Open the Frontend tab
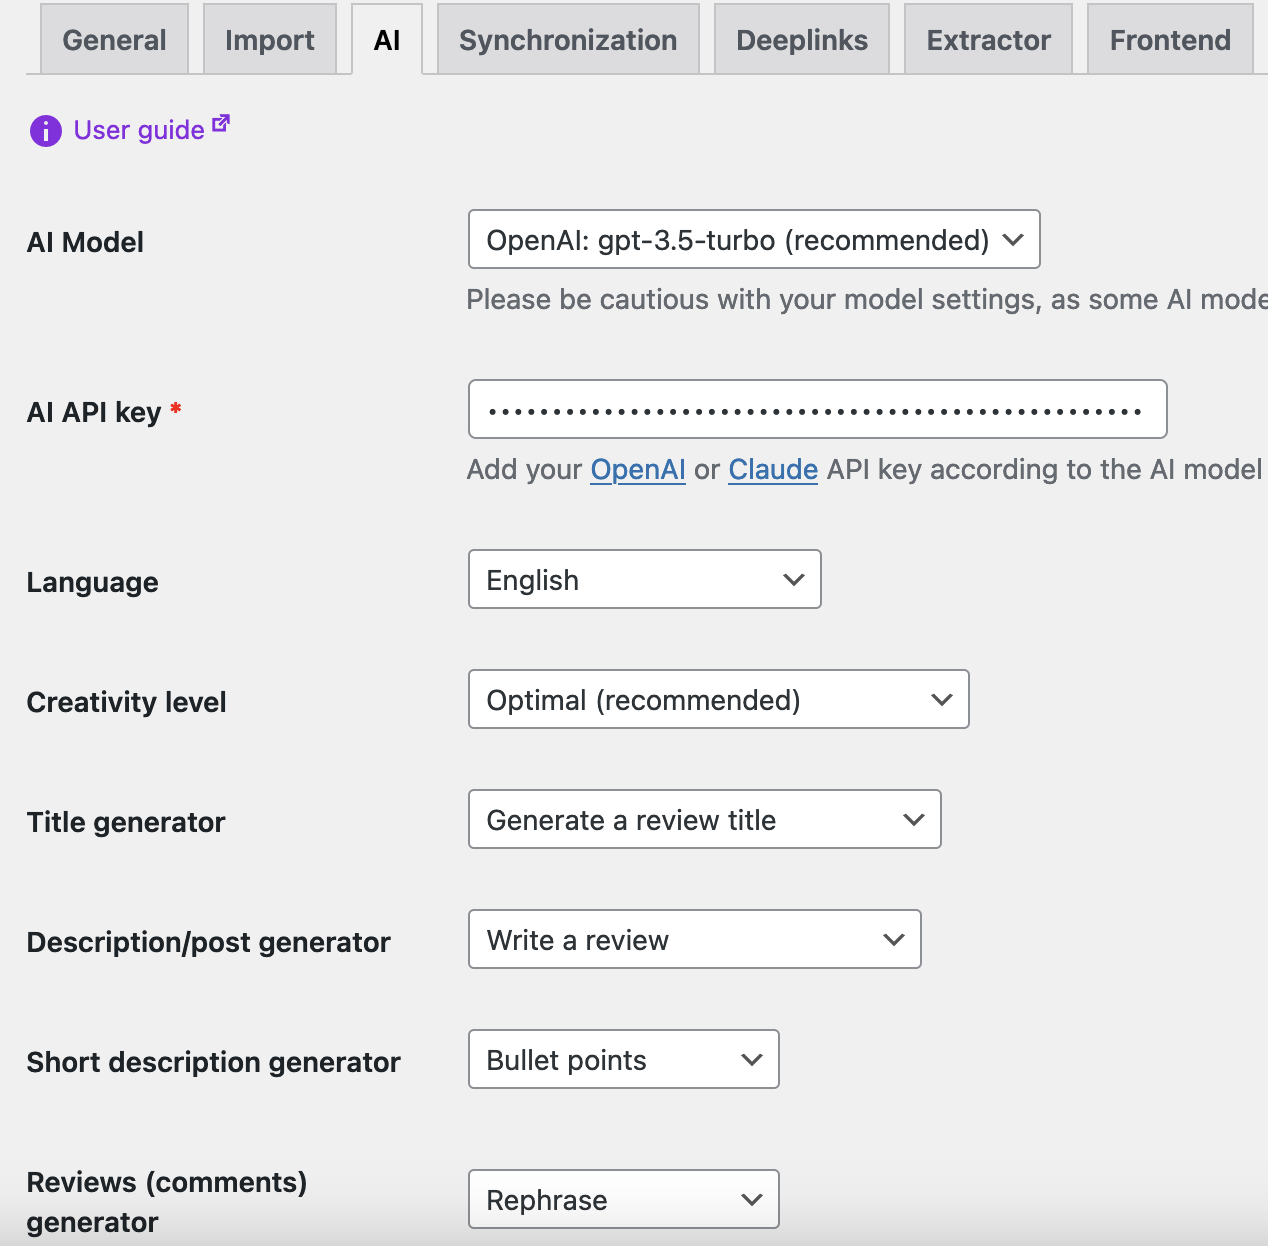This screenshot has width=1268, height=1246. click(1169, 40)
